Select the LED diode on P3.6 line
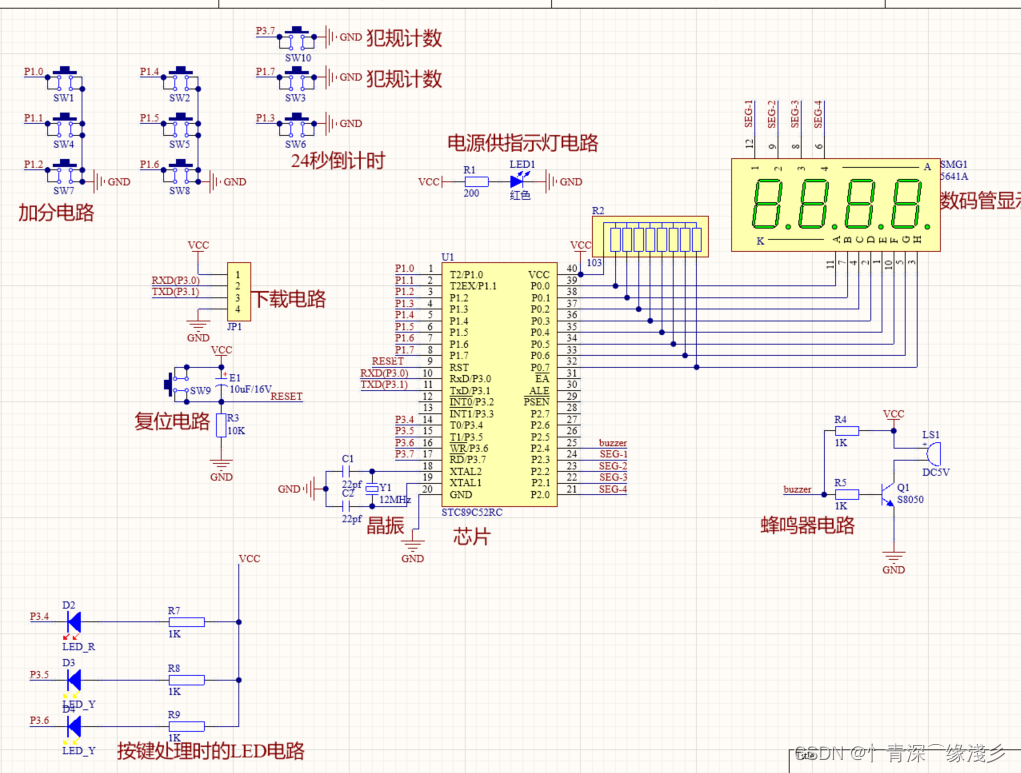The height and width of the screenshot is (773, 1021). tap(73, 726)
